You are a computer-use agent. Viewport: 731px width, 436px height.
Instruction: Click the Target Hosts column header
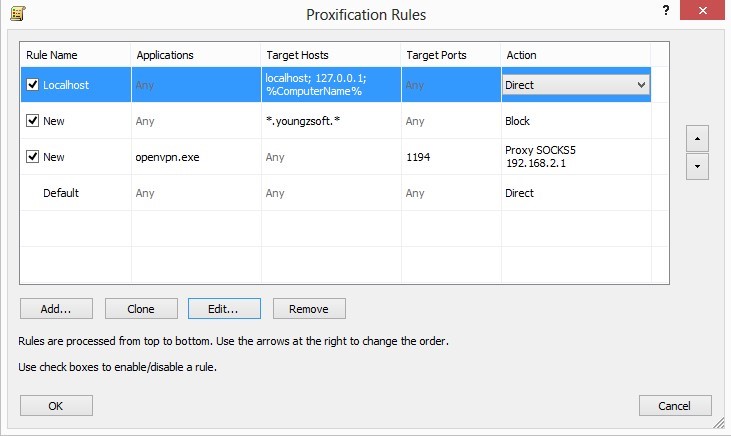point(329,55)
